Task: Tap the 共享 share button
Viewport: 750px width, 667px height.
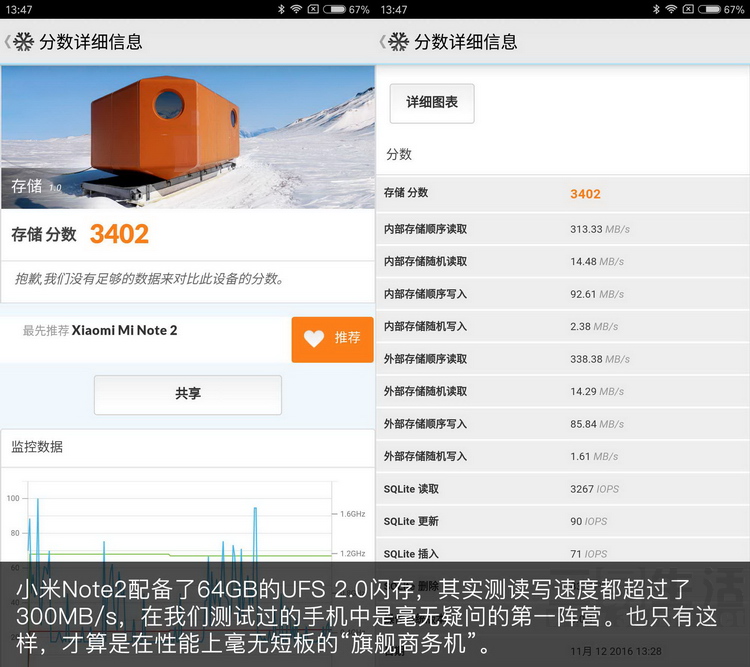Action: pyautogui.click(x=188, y=395)
